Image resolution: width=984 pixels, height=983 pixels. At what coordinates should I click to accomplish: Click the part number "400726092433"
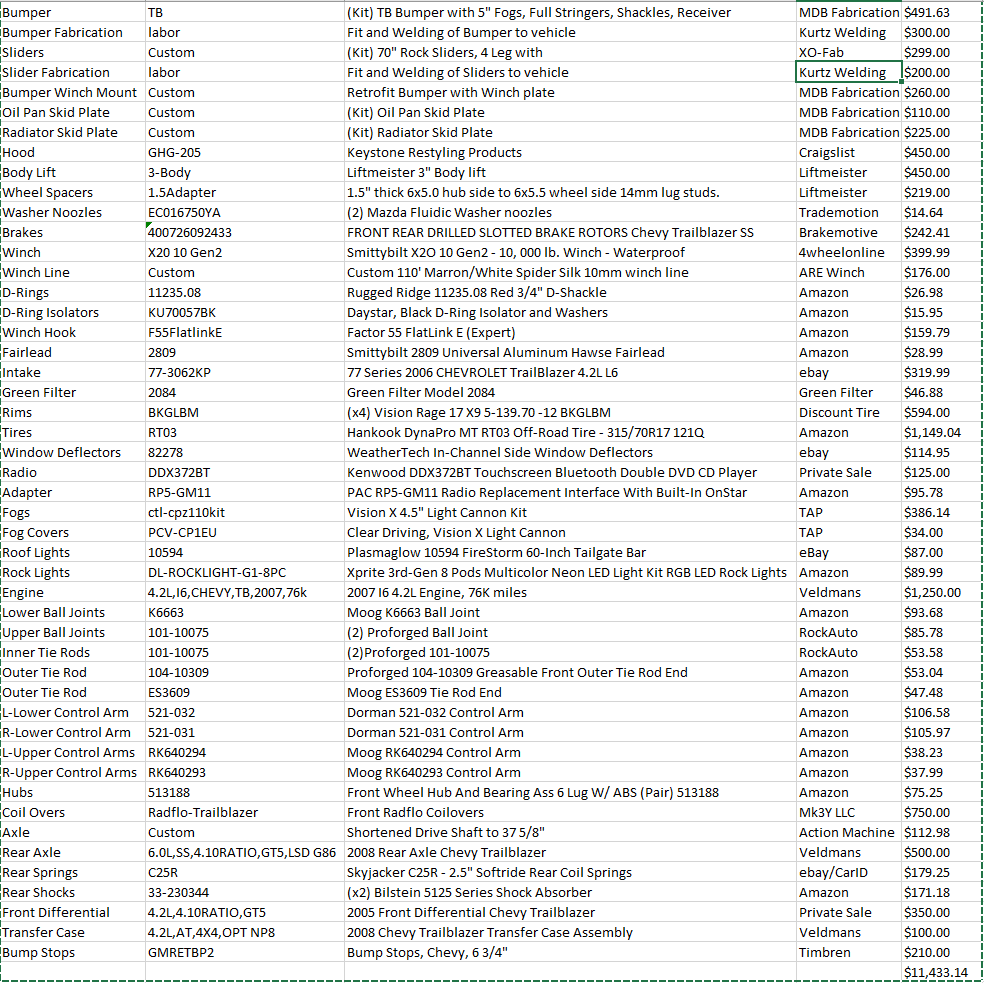pyautogui.click(x=245, y=232)
